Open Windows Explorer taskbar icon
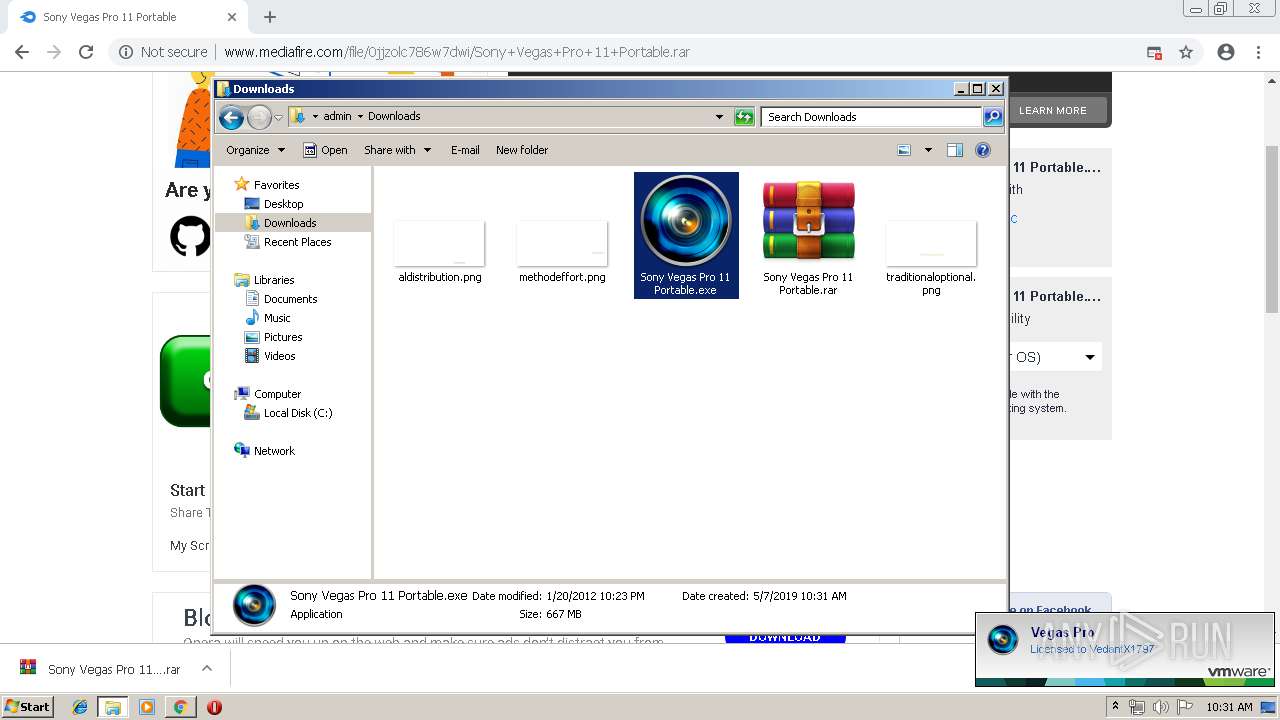 [x=113, y=707]
